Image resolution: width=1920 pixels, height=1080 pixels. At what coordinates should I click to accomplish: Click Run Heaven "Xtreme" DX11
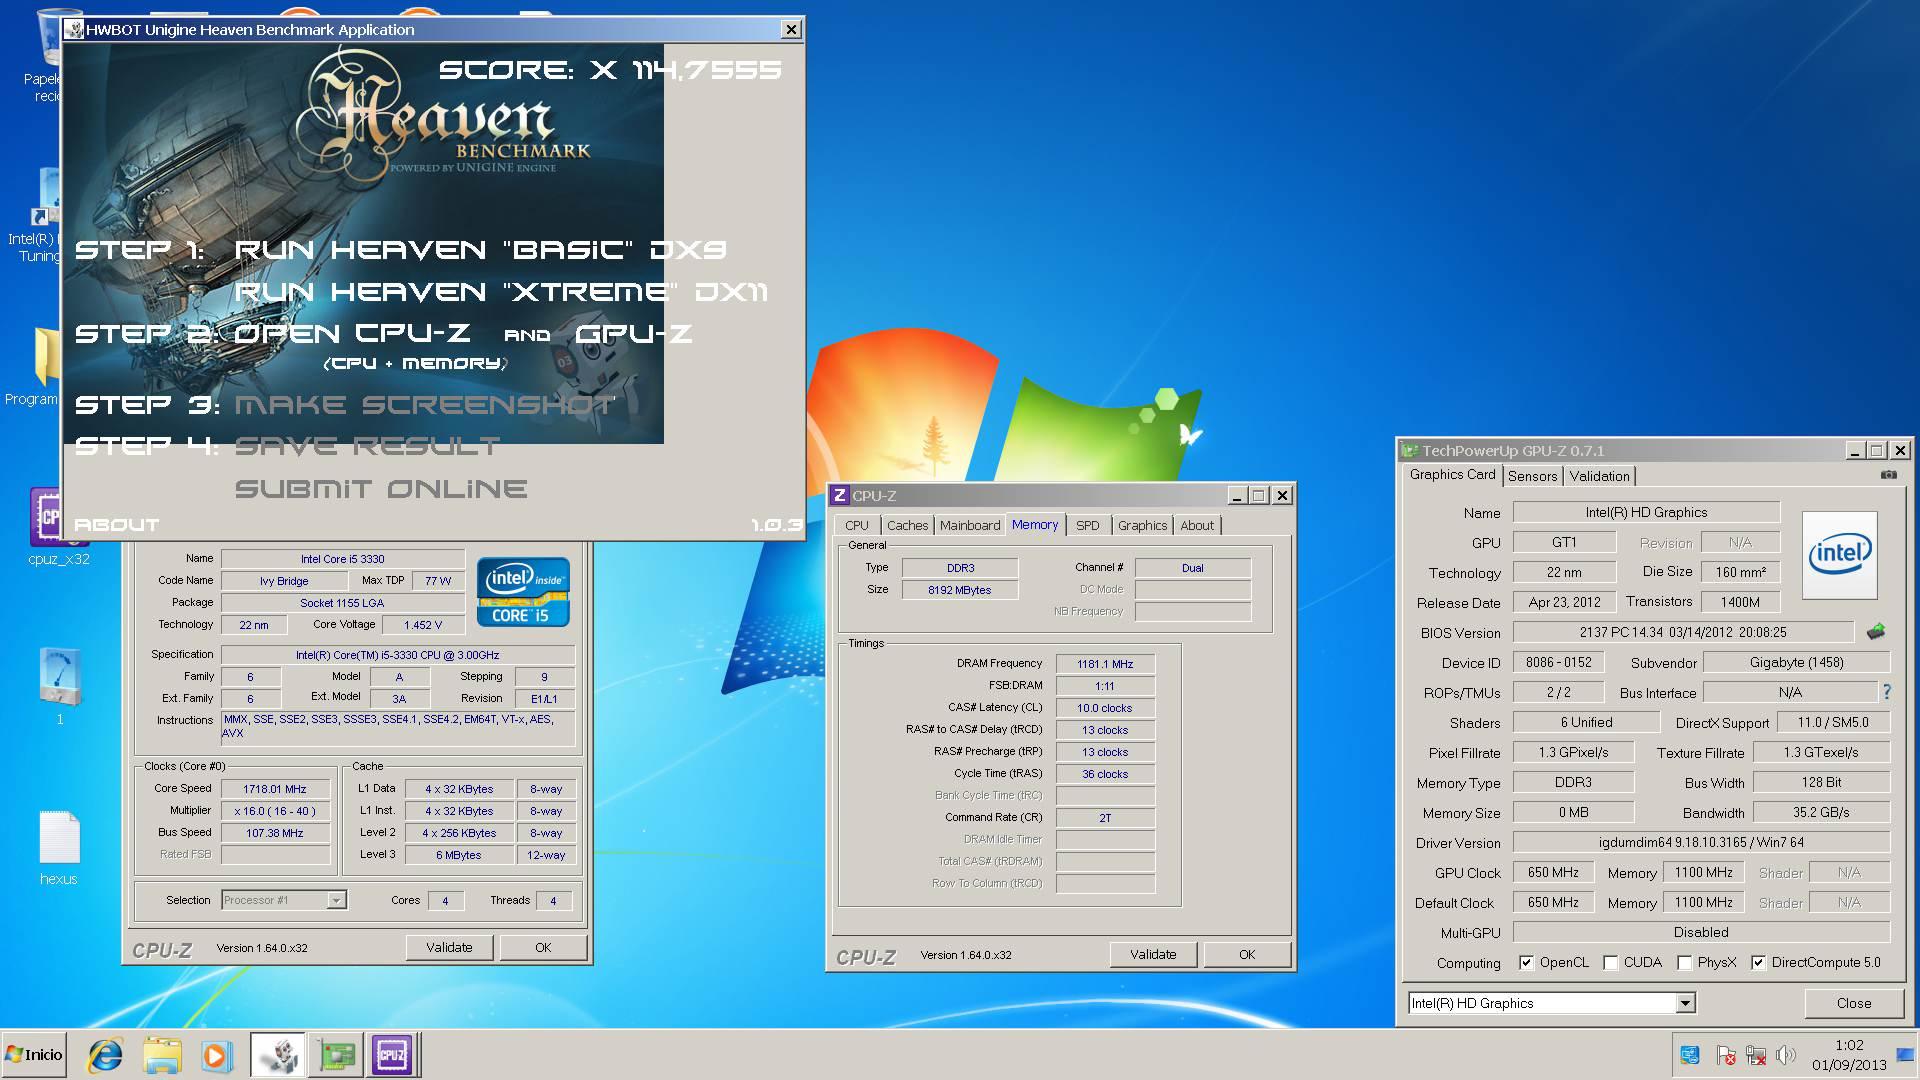[501, 292]
